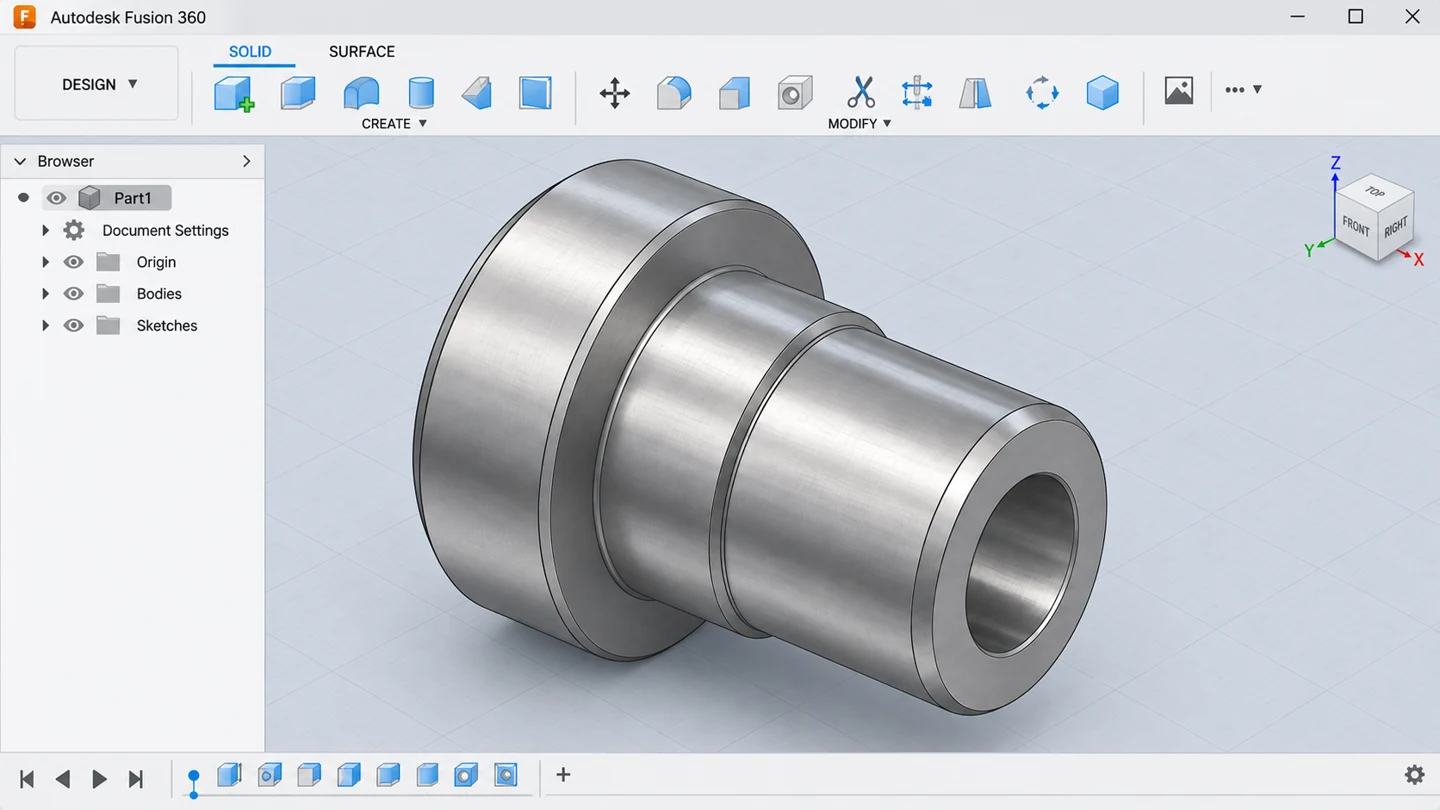
Task: Click the New Component icon with green plus
Action: click(x=234, y=93)
